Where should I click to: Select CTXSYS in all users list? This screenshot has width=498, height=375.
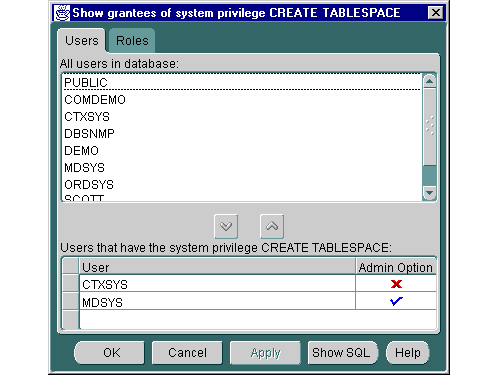pos(242,117)
